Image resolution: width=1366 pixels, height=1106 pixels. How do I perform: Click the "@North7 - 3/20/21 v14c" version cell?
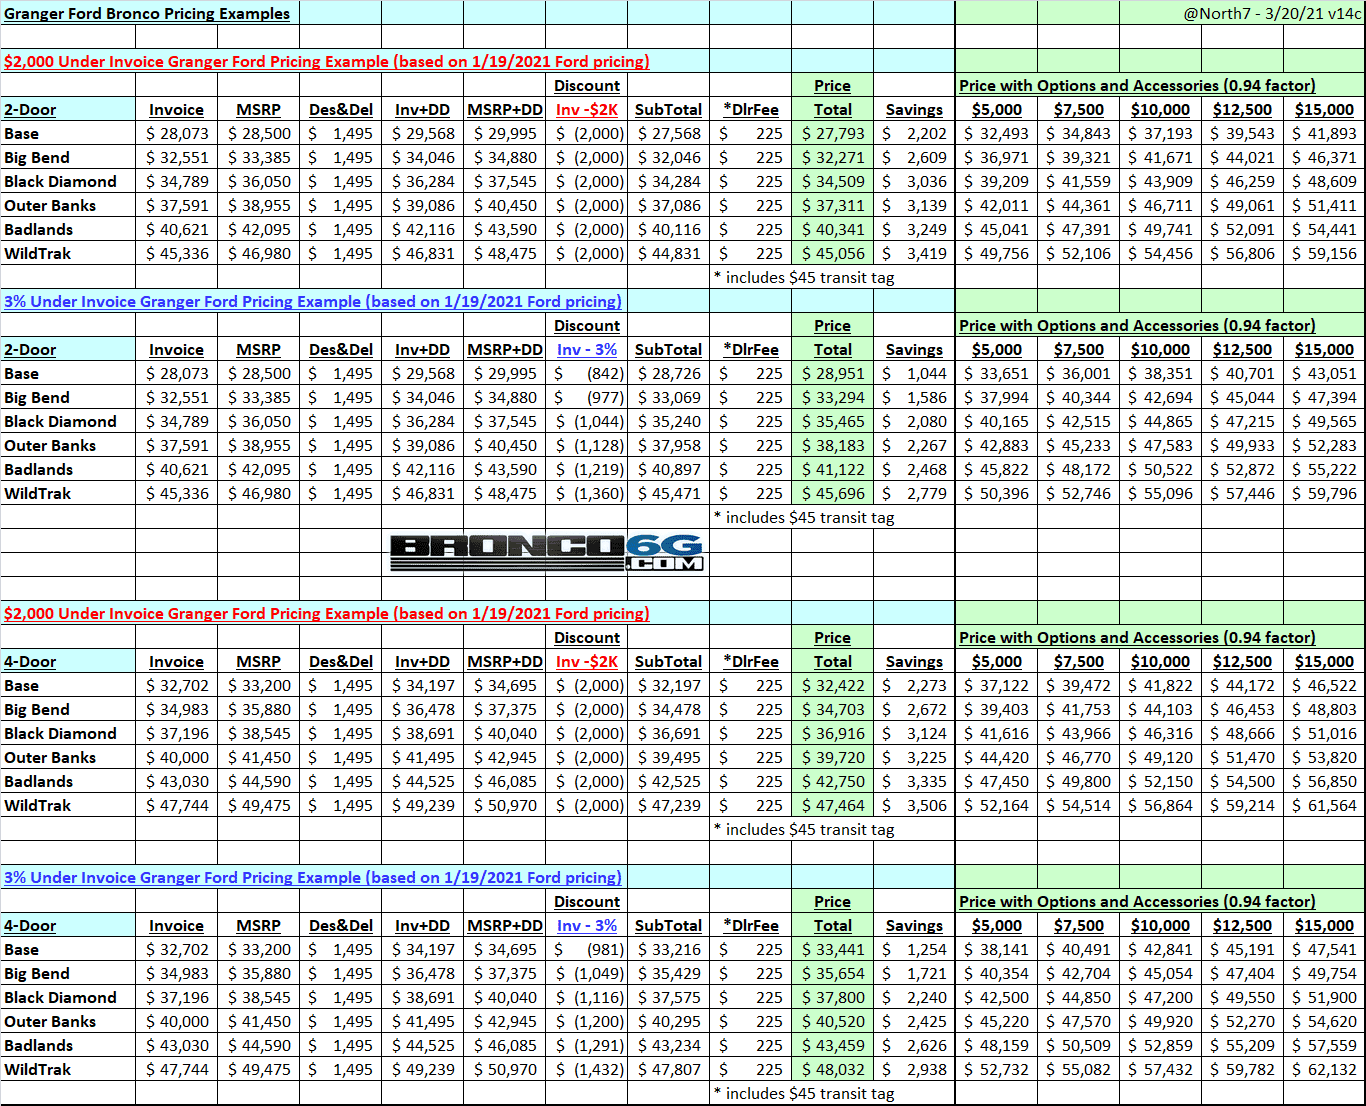click(1272, 13)
